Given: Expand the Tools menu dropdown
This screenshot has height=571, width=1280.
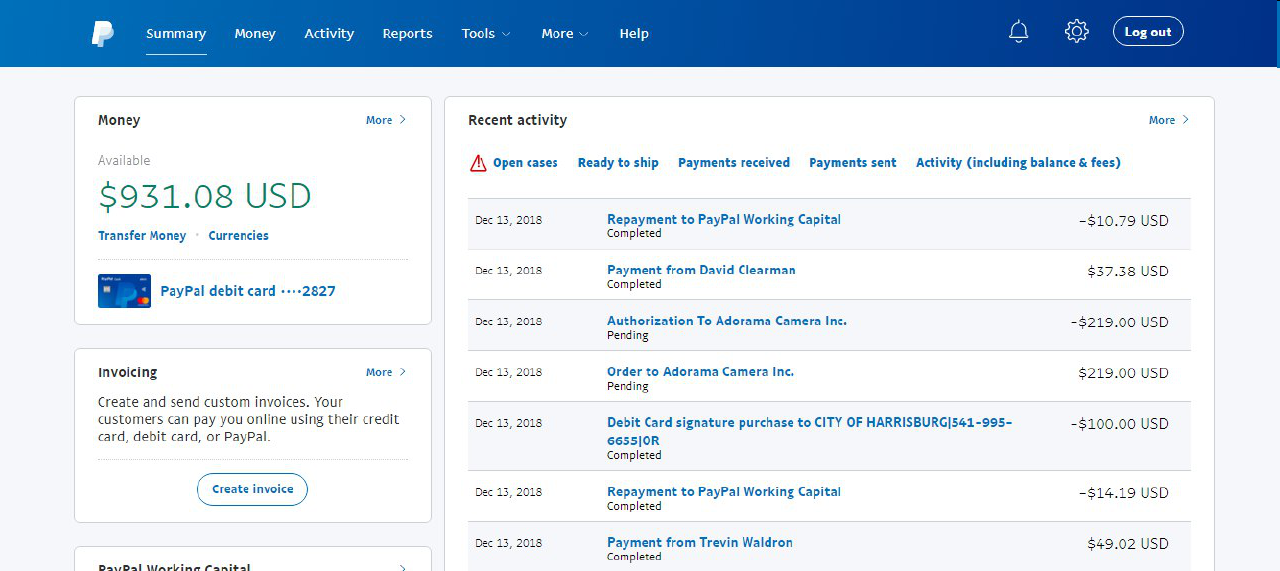Looking at the screenshot, I should tap(486, 33).
